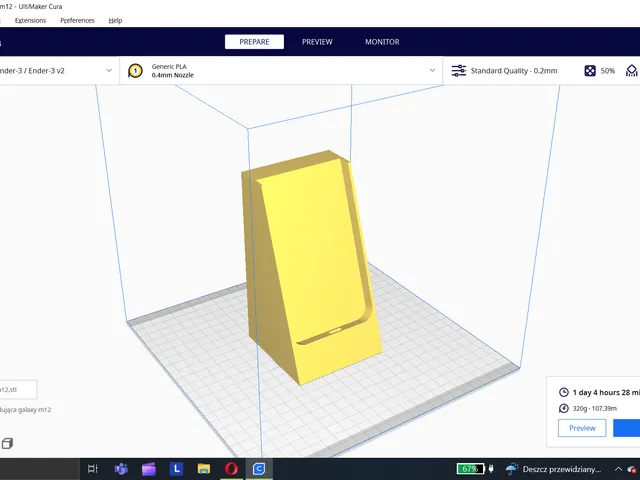
Task: Open Microsoft Teams from the taskbar
Action: pos(121,469)
